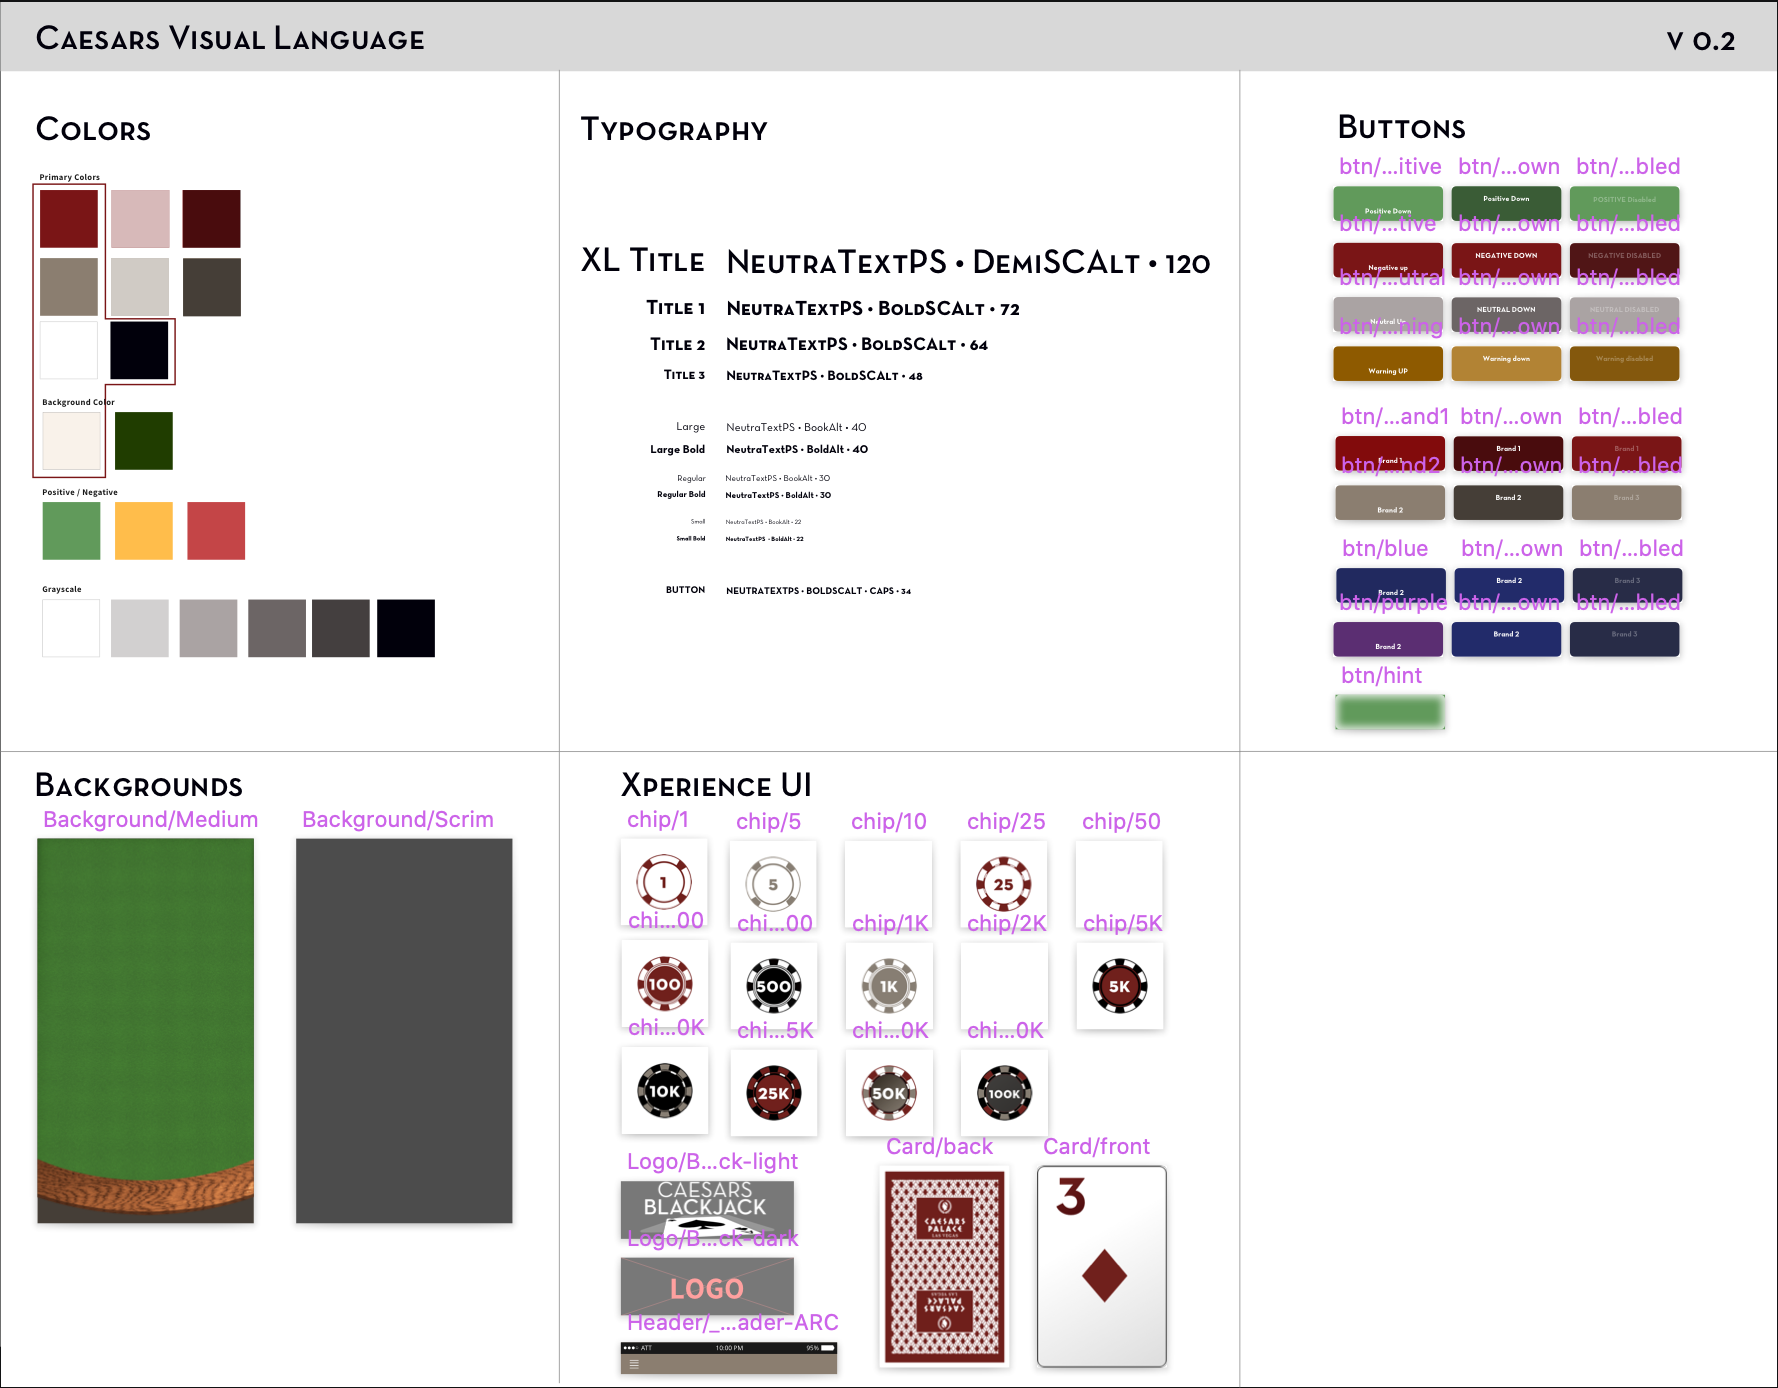Click the 'btn/blue' layer label
1778x1388 pixels.
1385,549
